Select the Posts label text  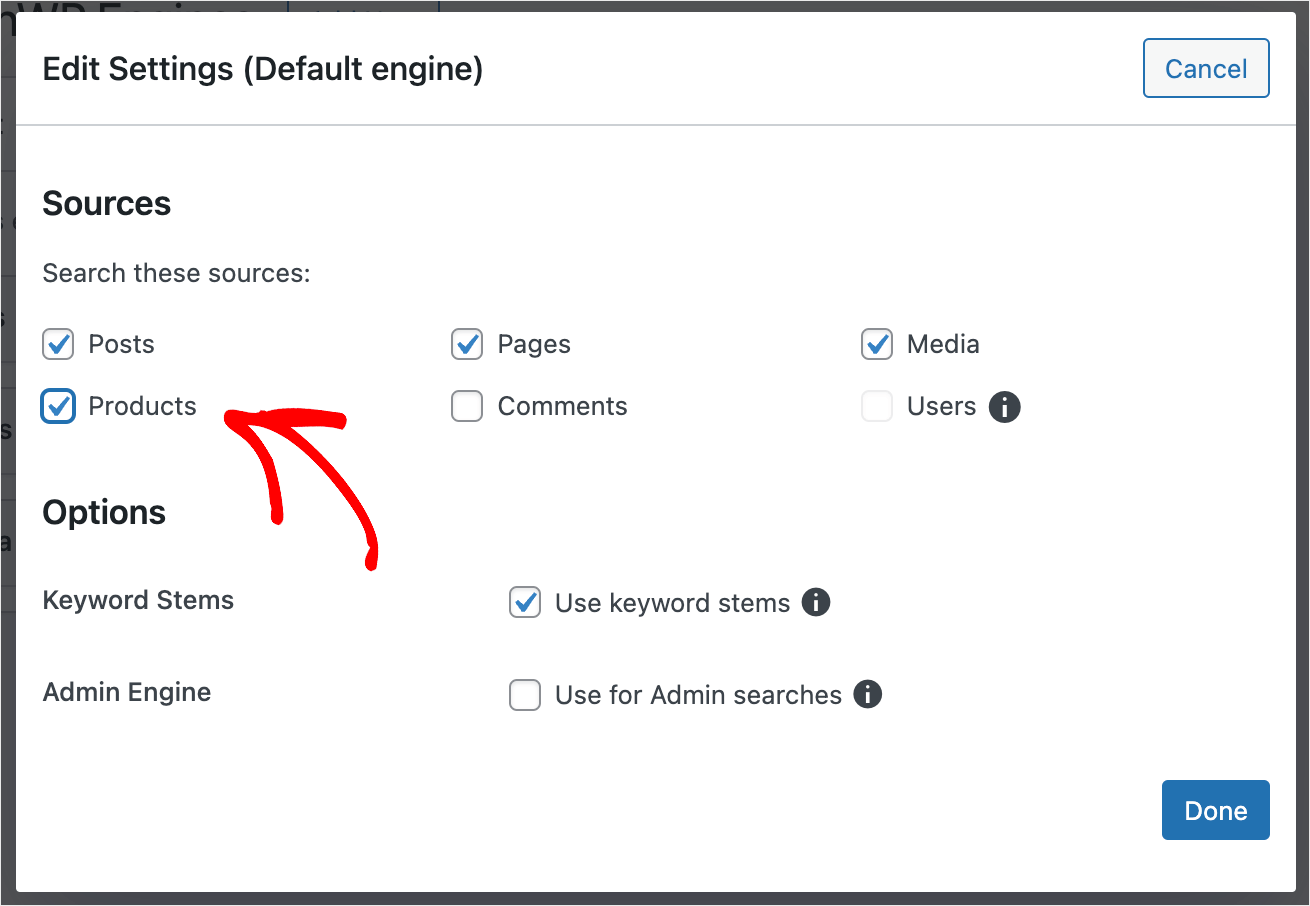pos(122,345)
